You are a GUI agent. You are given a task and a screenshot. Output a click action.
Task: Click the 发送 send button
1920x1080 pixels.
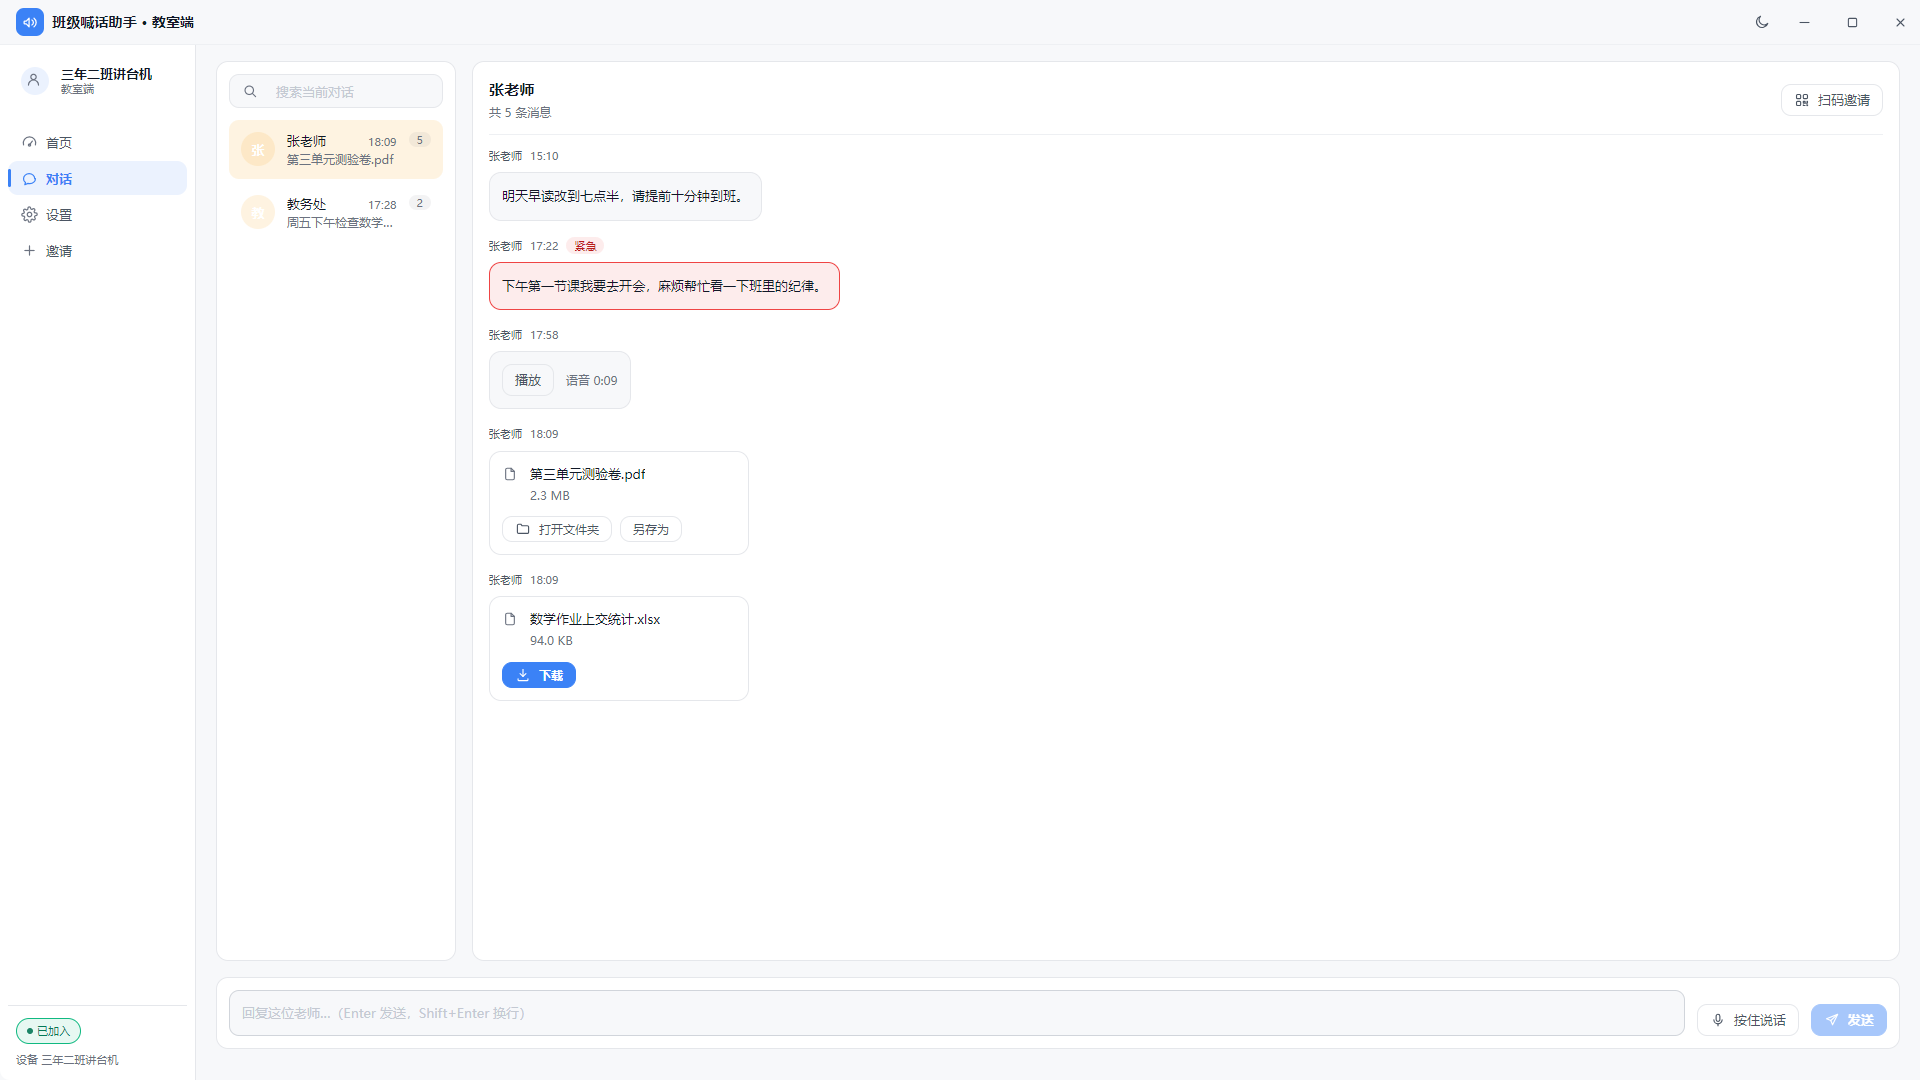pos(1849,1020)
